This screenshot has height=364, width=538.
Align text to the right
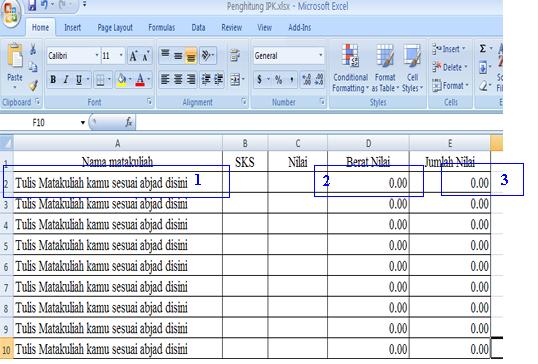(x=191, y=80)
